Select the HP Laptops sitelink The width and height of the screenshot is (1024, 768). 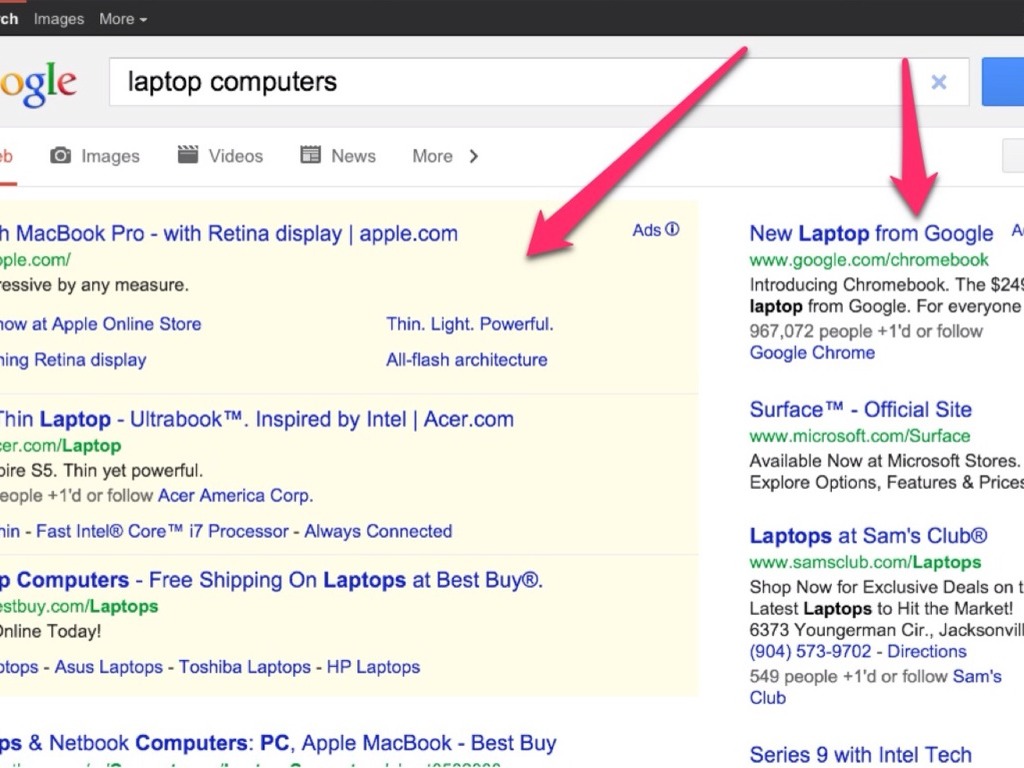point(373,667)
